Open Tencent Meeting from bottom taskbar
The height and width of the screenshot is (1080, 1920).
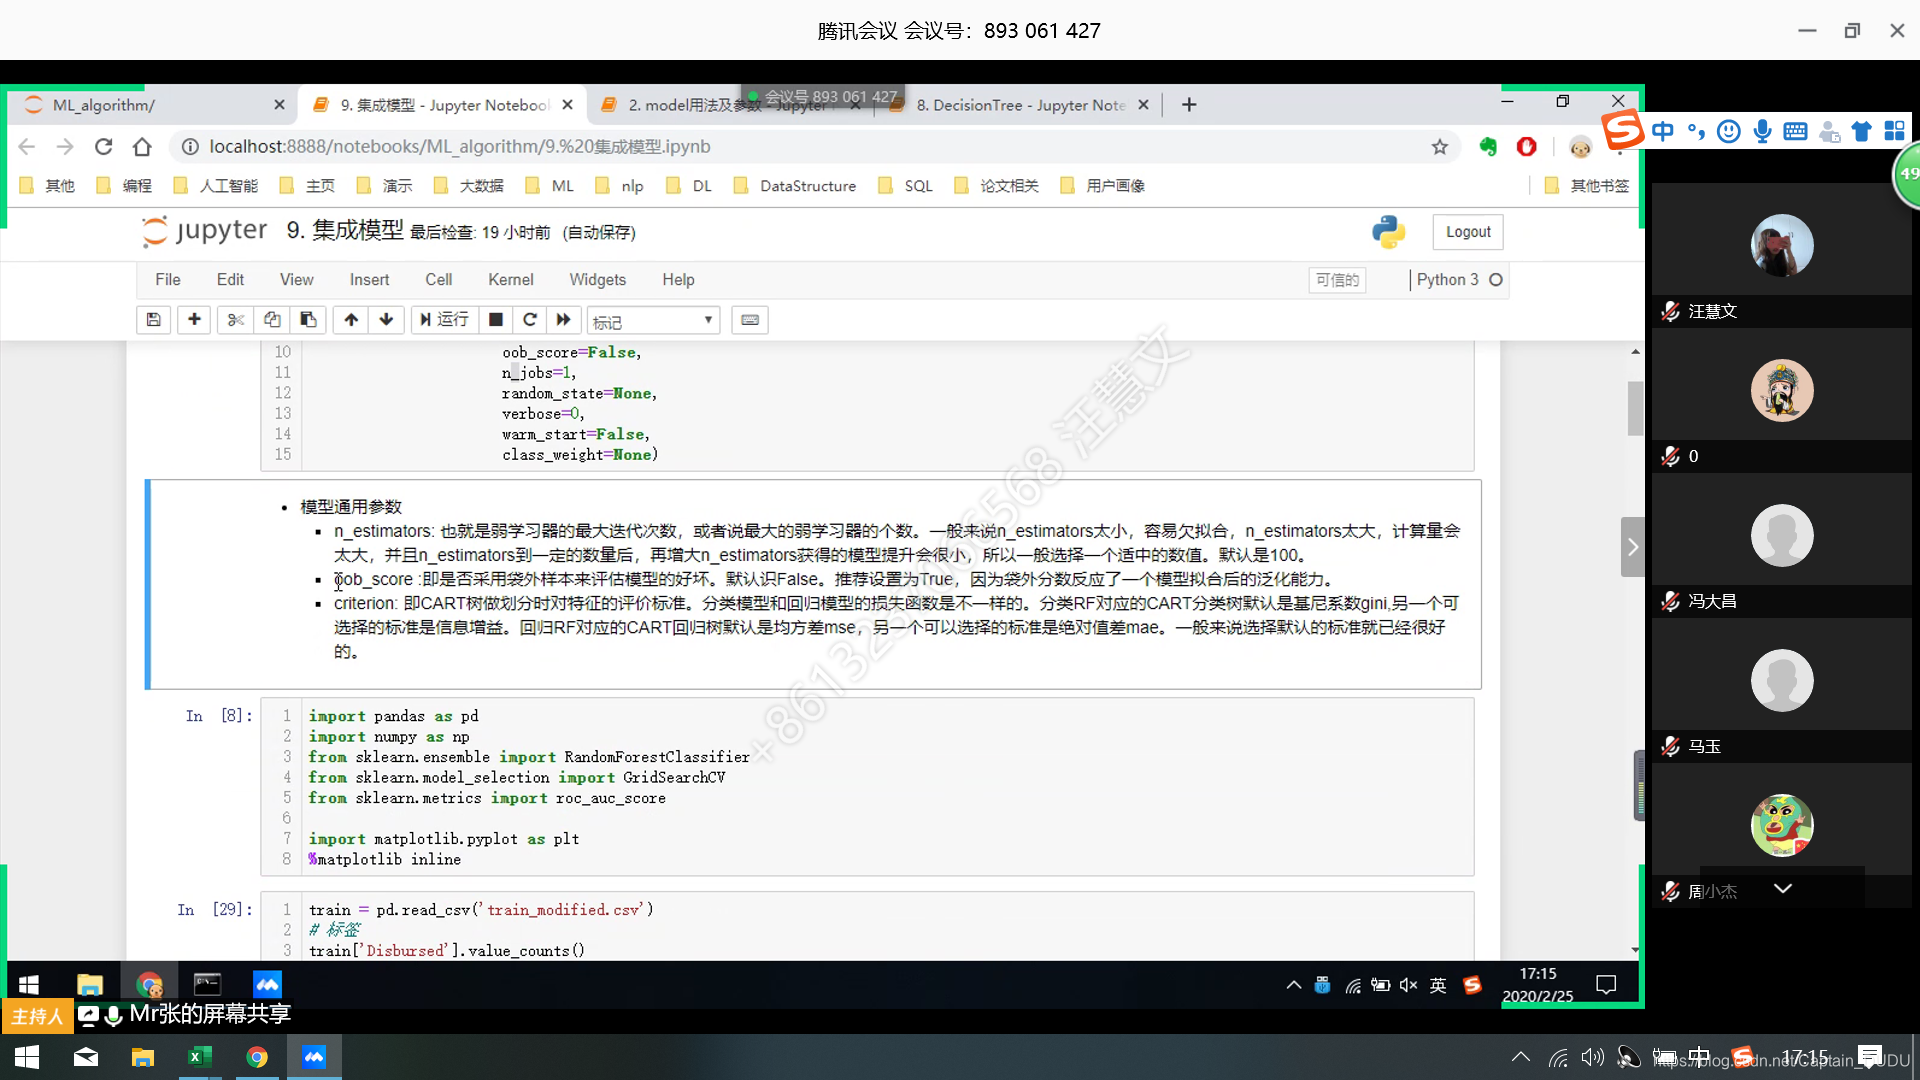314,1057
